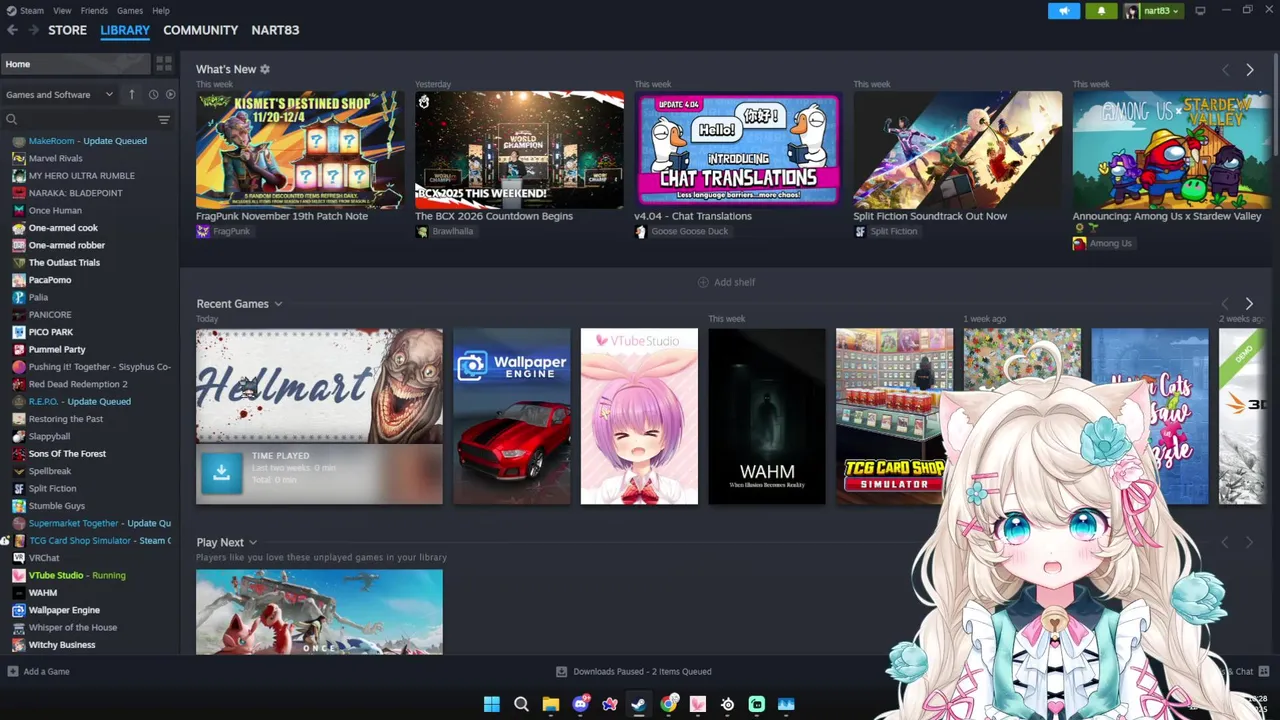1280x720 pixels.
Task: Open the WAHM game tile
Action: coord(767,416)
